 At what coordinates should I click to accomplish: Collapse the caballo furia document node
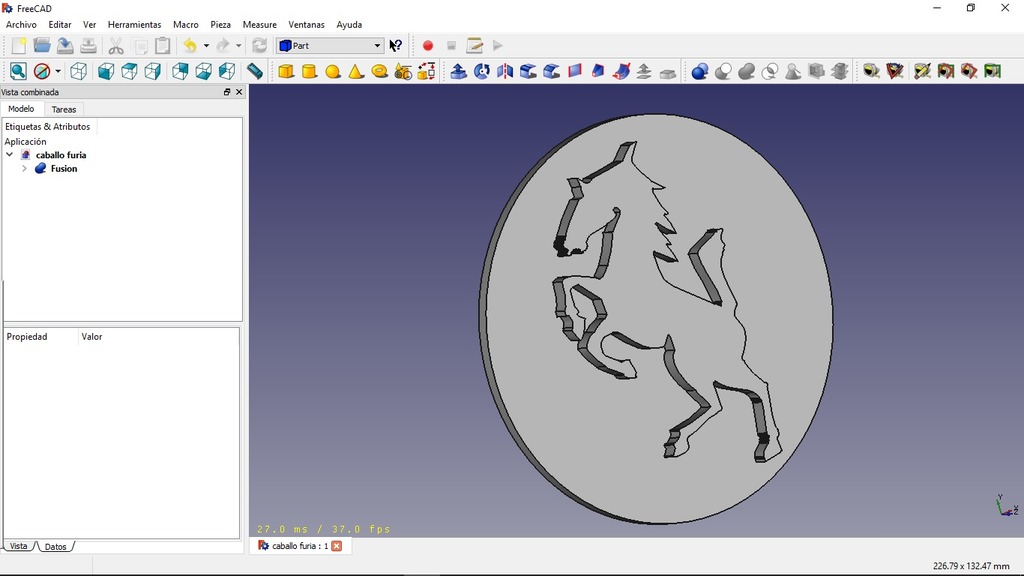[10, 155]
